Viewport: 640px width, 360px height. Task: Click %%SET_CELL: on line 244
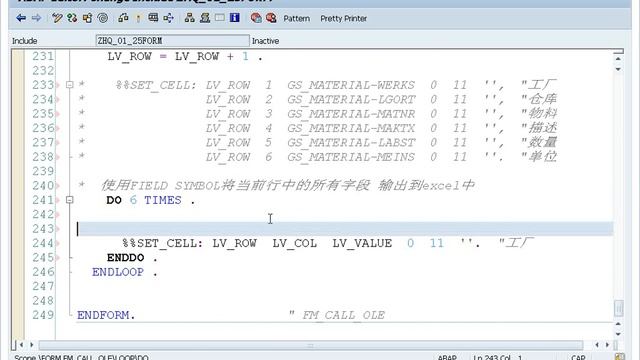click(x=162, y=243)
